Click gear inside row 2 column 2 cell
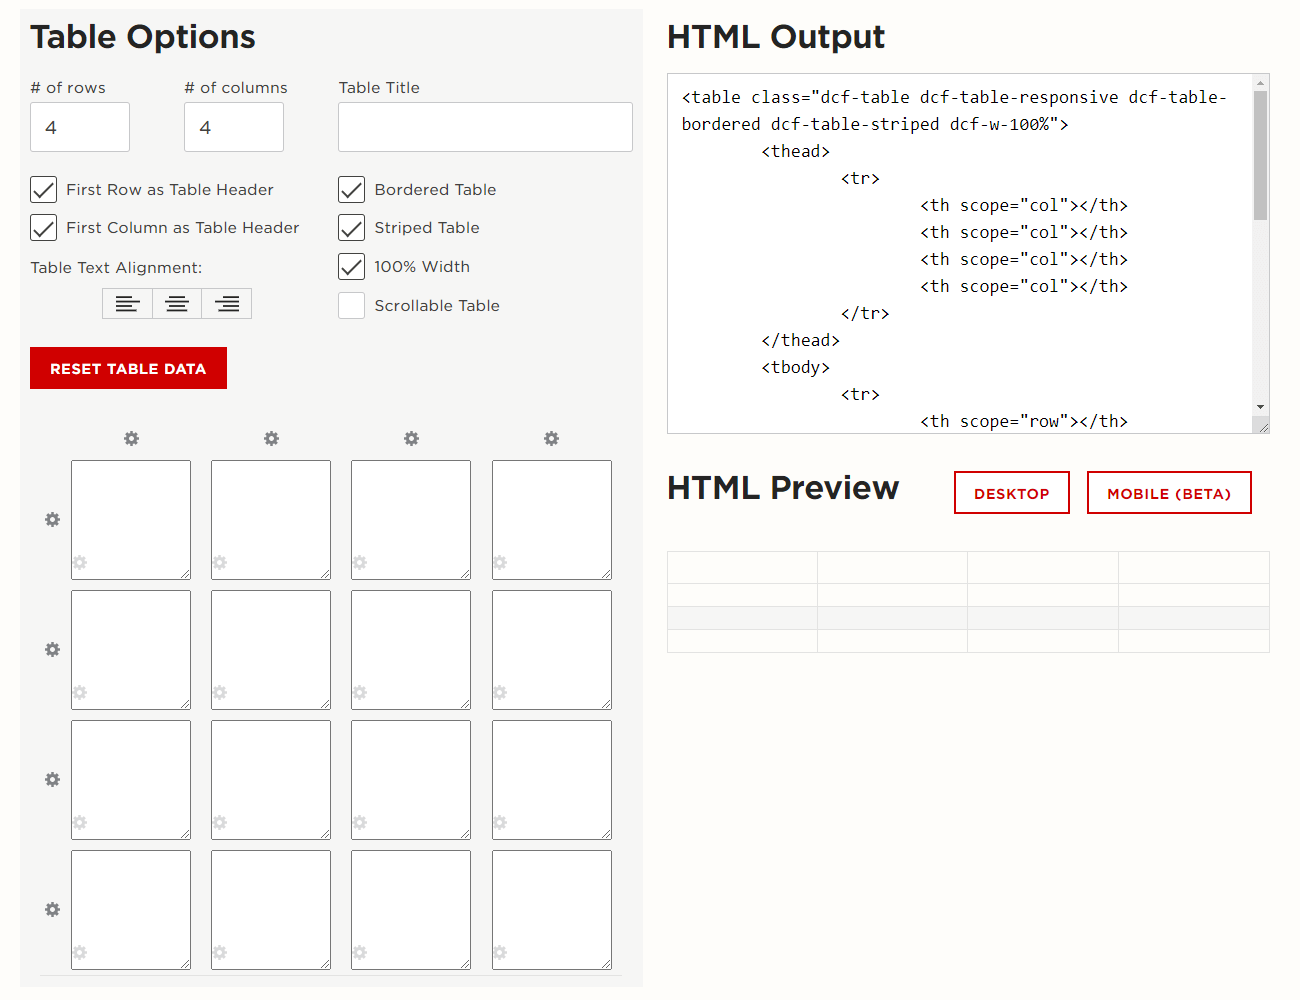Image resolution: width=1300 pixels, height=1000 pixels. coord(220,693)
